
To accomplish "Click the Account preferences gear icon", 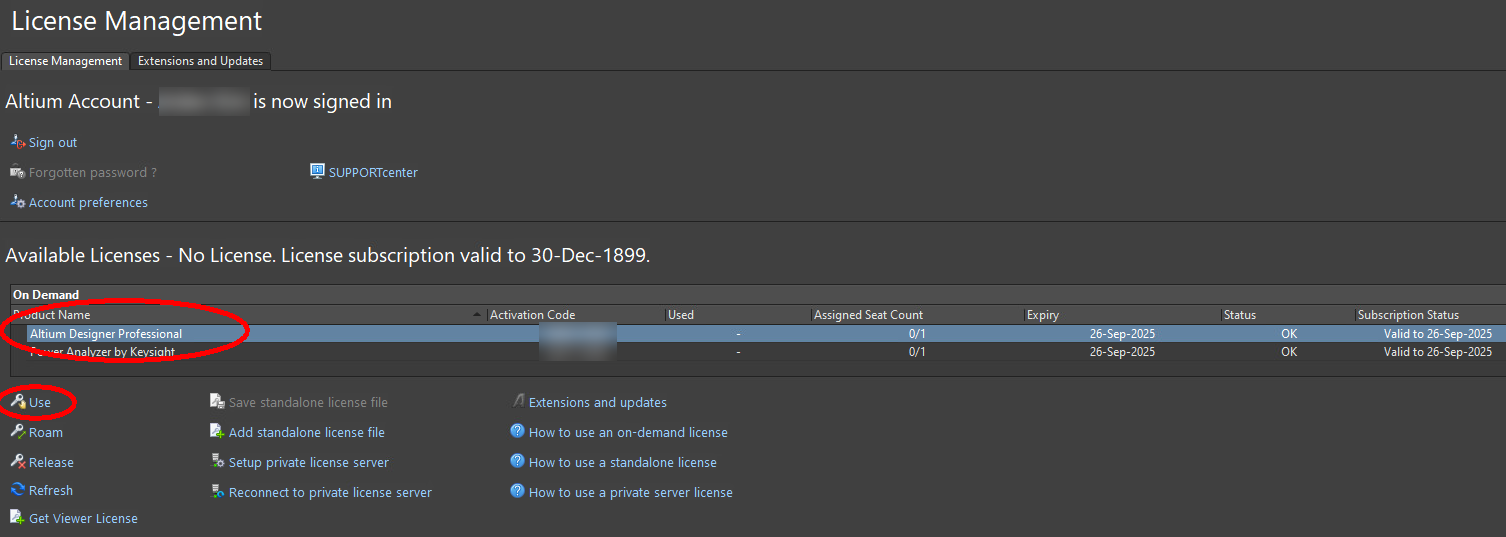I will pyautogui.click(x=18, y=202).
